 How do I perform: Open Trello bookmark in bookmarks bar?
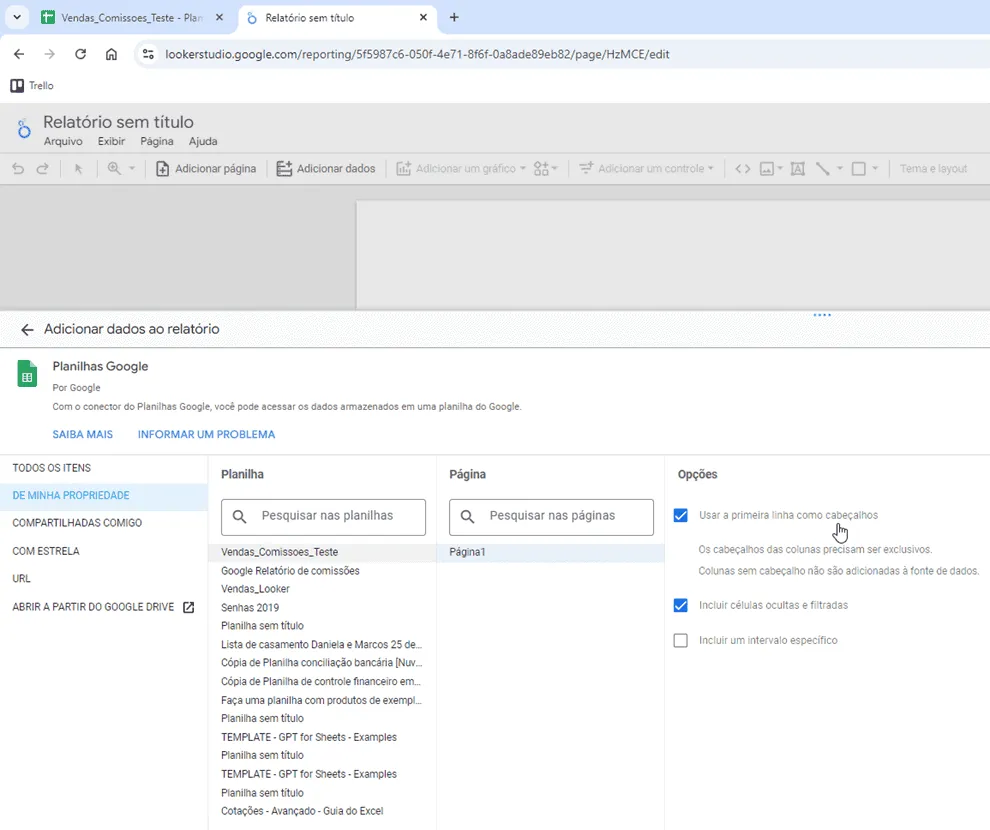(32, 85)
